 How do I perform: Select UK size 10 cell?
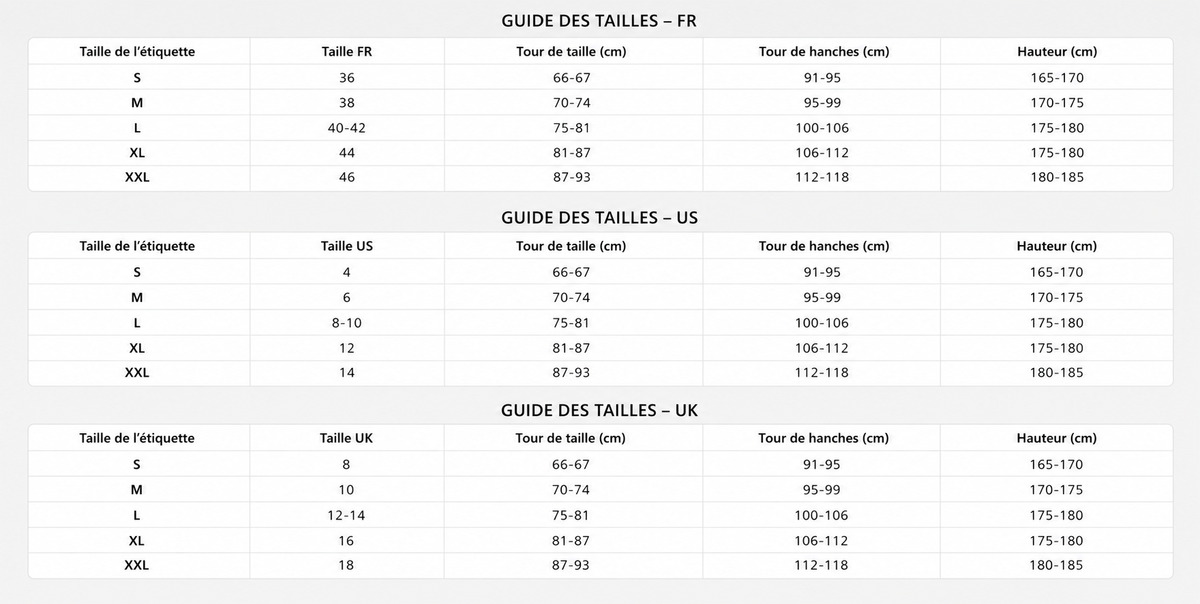click(x=347, y=490)
